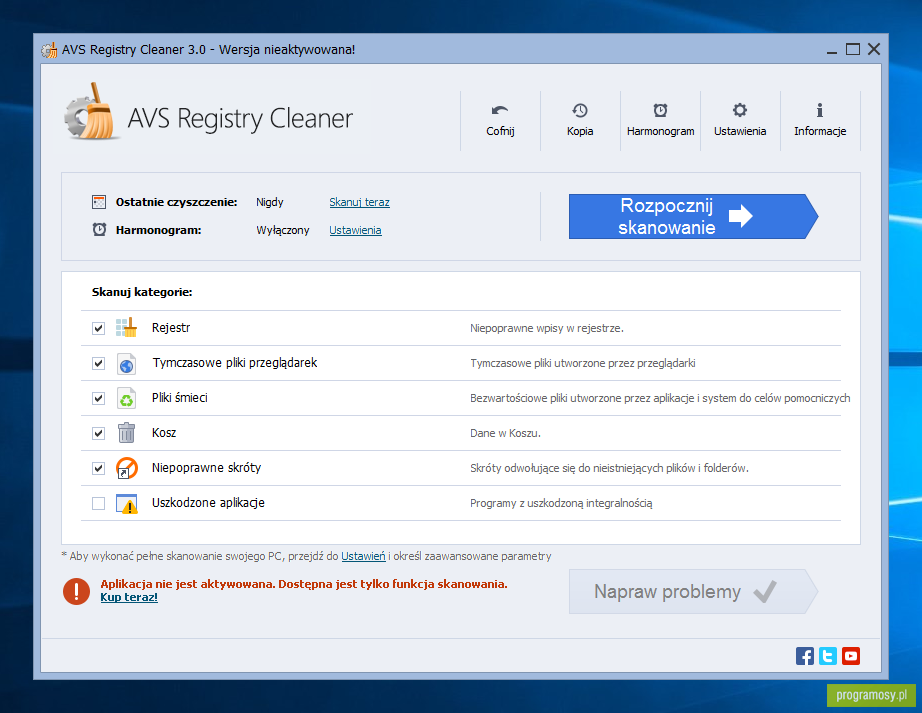Click the 'Kosz' category name
The image size is (922, 713).
[164, 433]
